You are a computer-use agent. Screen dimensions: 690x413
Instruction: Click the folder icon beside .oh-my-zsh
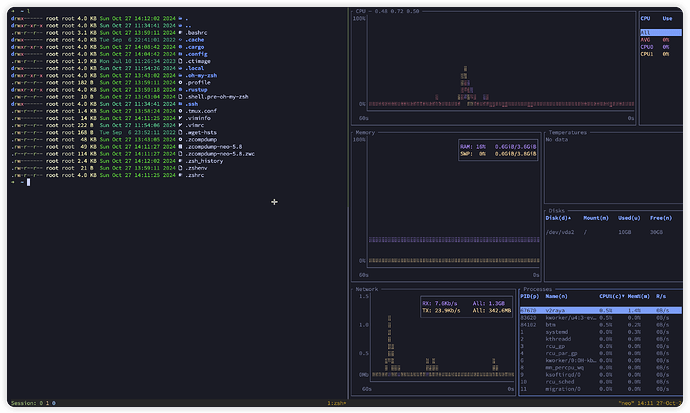tap(180, 76)
